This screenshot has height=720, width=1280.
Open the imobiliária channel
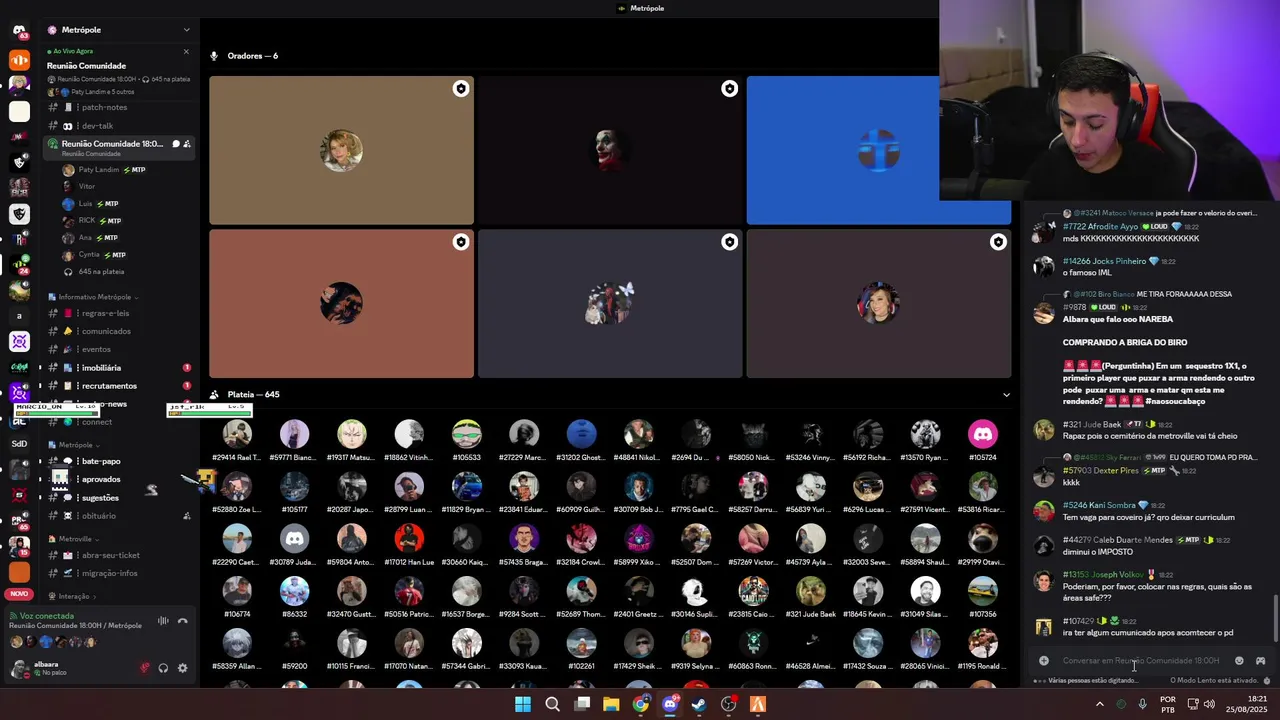point(101,368)
